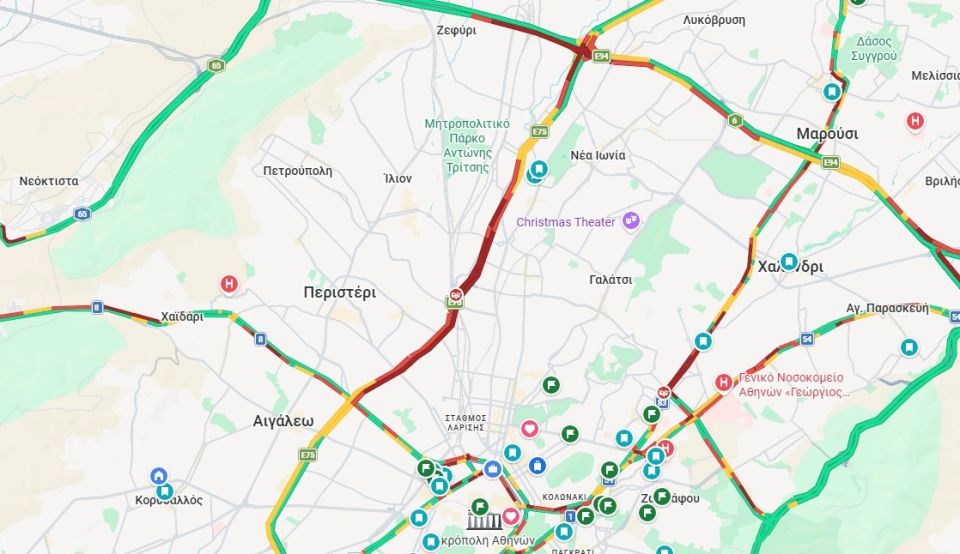Select the Μαρούσι city label
960x554 pixels.
pyautogui.click(x=827, y=134)
